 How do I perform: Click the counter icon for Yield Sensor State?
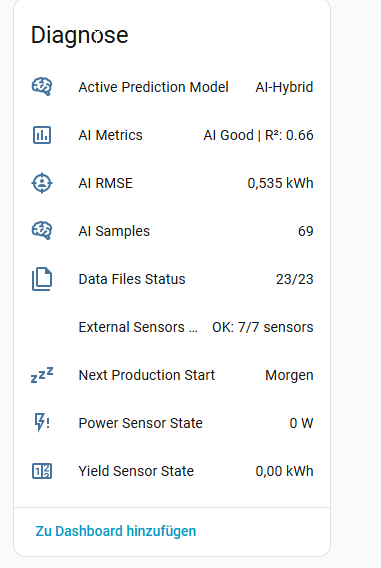pos(42,471)
